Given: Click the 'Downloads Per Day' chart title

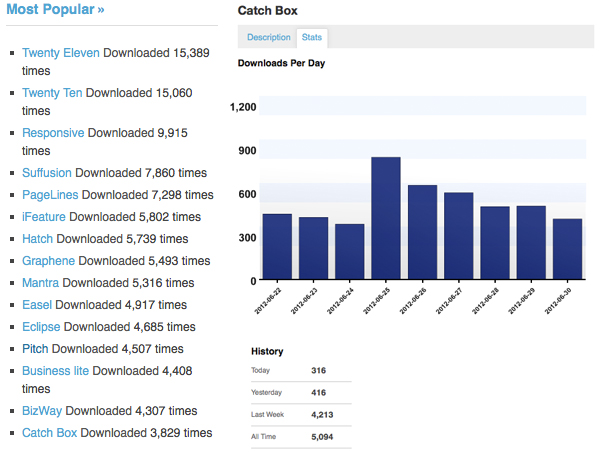Looking at the screenshot, I should [x=282, y=63].
